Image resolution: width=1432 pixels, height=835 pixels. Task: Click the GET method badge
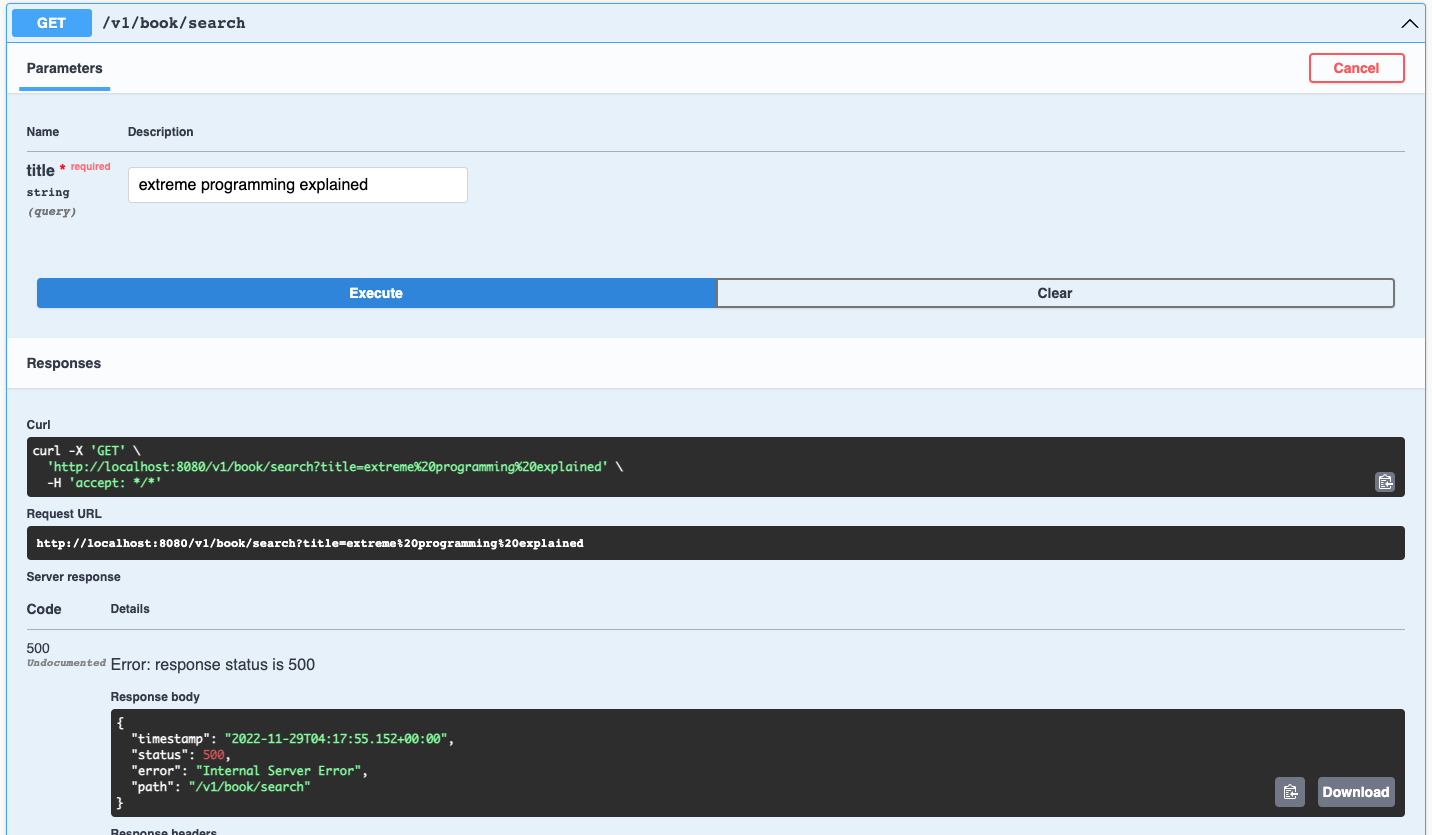(52, 23)
